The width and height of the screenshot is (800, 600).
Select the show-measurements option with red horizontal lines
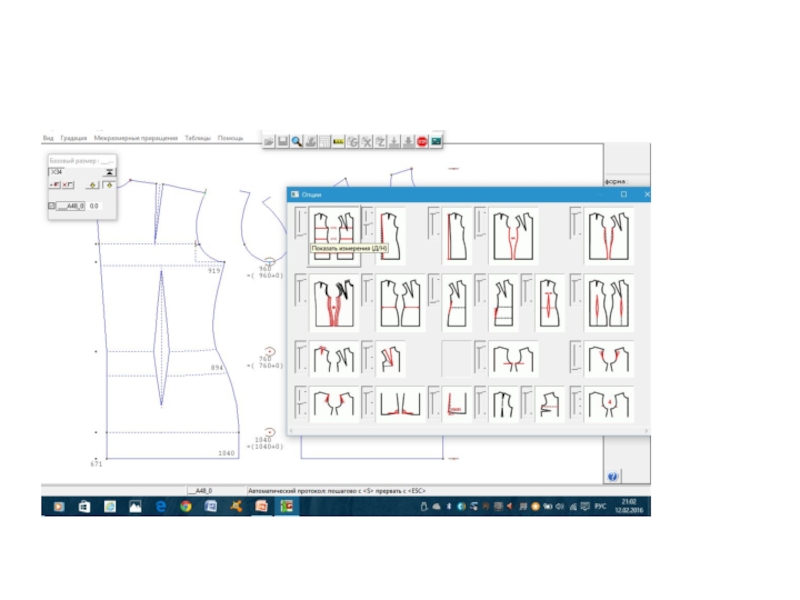tap(334, 236)
